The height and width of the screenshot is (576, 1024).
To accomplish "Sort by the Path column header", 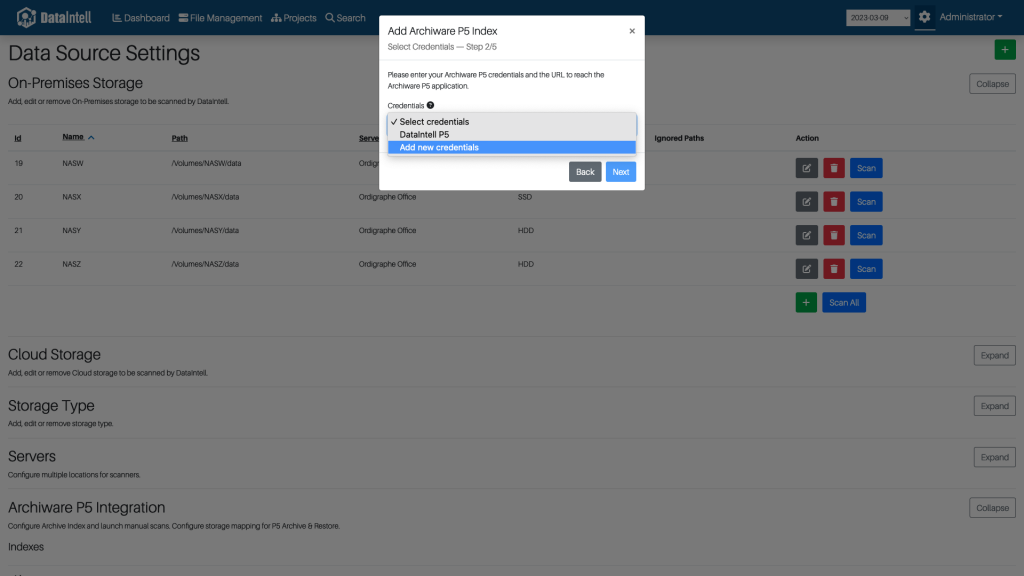I will tap(180, 138).
